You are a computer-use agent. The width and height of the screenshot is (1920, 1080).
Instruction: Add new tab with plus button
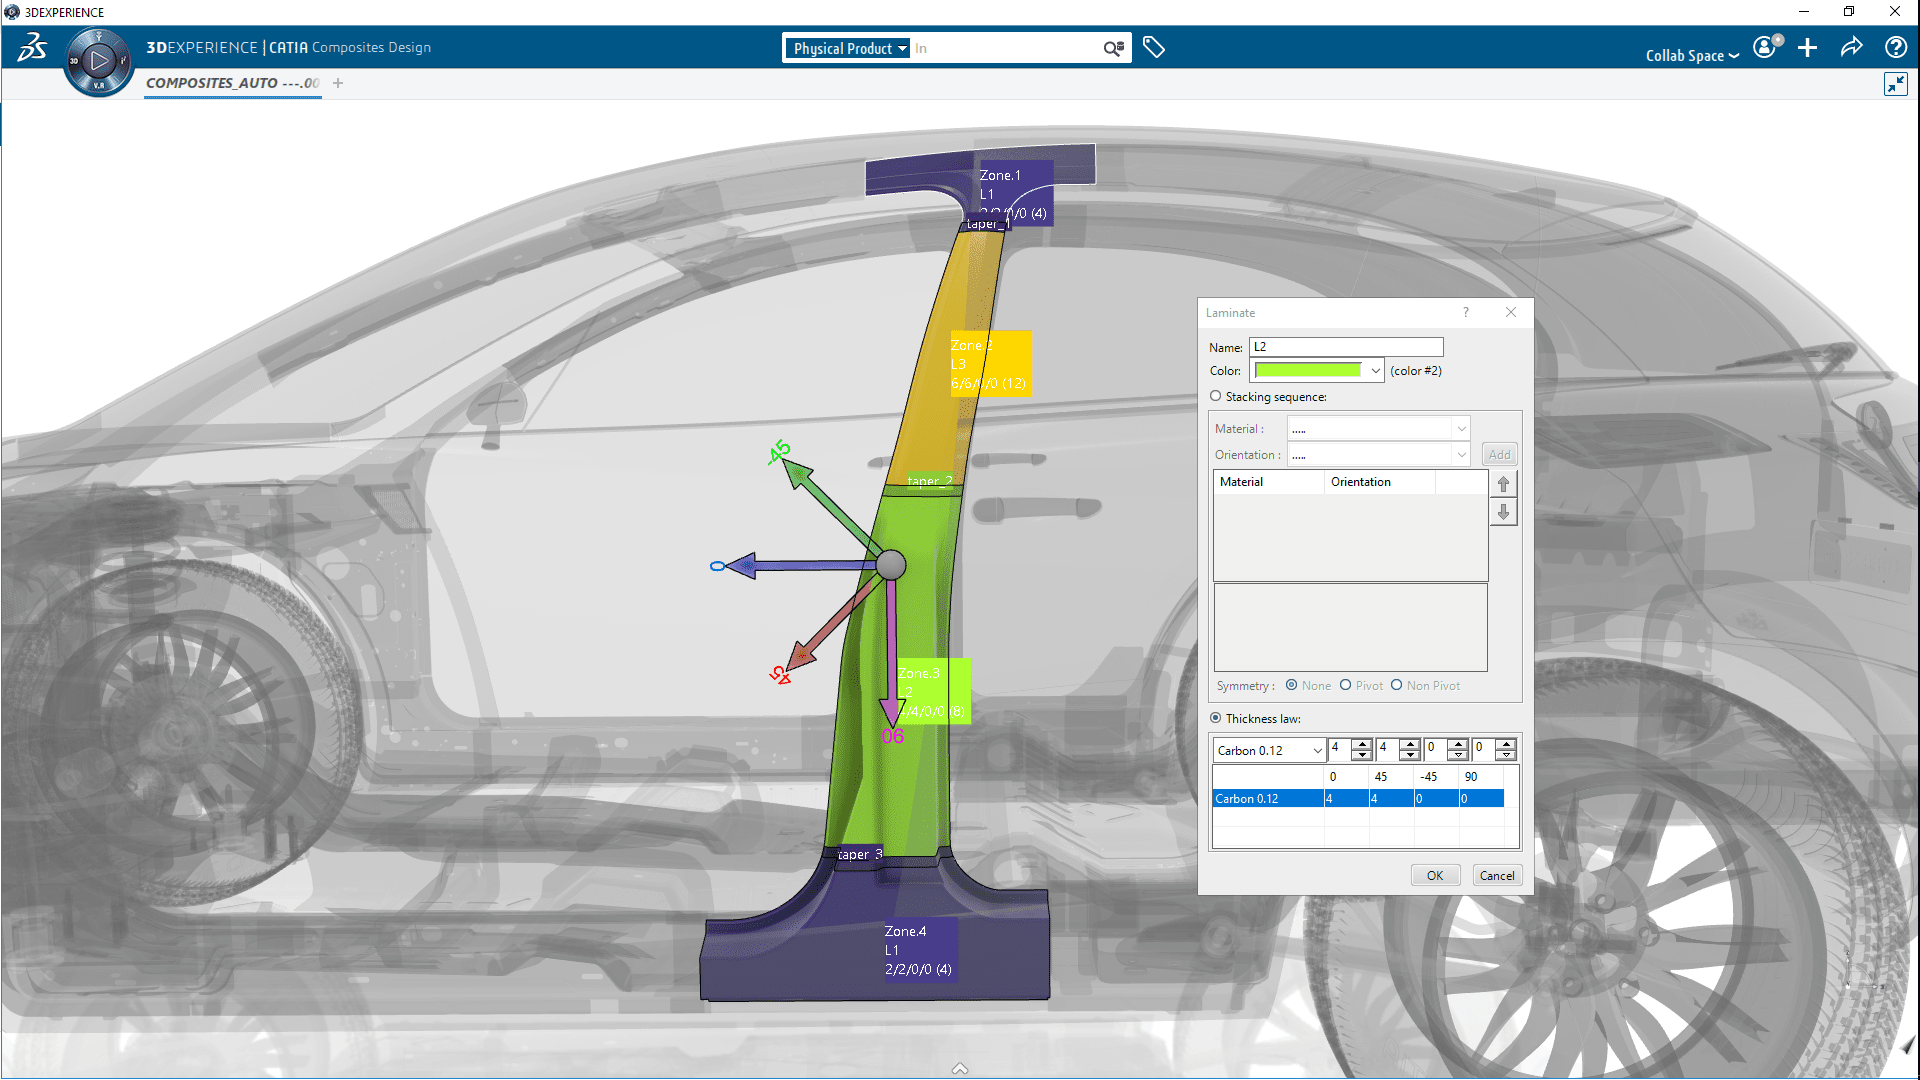(338, 83)
